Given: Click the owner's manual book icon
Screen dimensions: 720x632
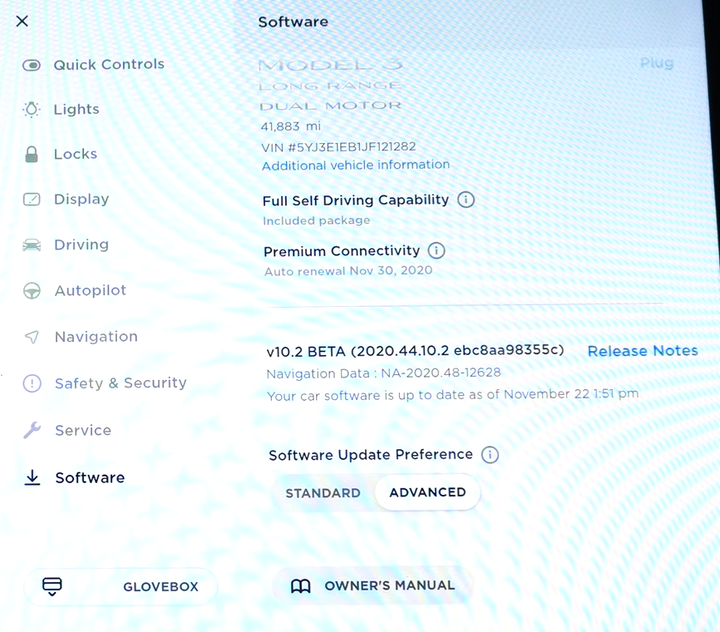Looking at the screenshot, I should point(301,586).
